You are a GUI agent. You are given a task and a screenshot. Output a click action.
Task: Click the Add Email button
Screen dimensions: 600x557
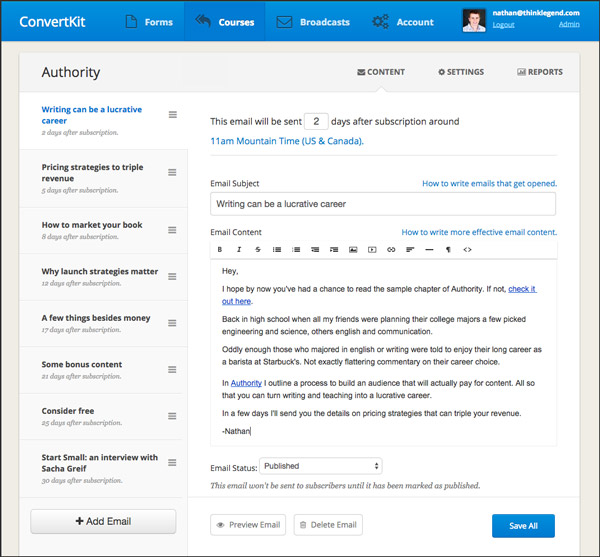[x=103, y=521]
